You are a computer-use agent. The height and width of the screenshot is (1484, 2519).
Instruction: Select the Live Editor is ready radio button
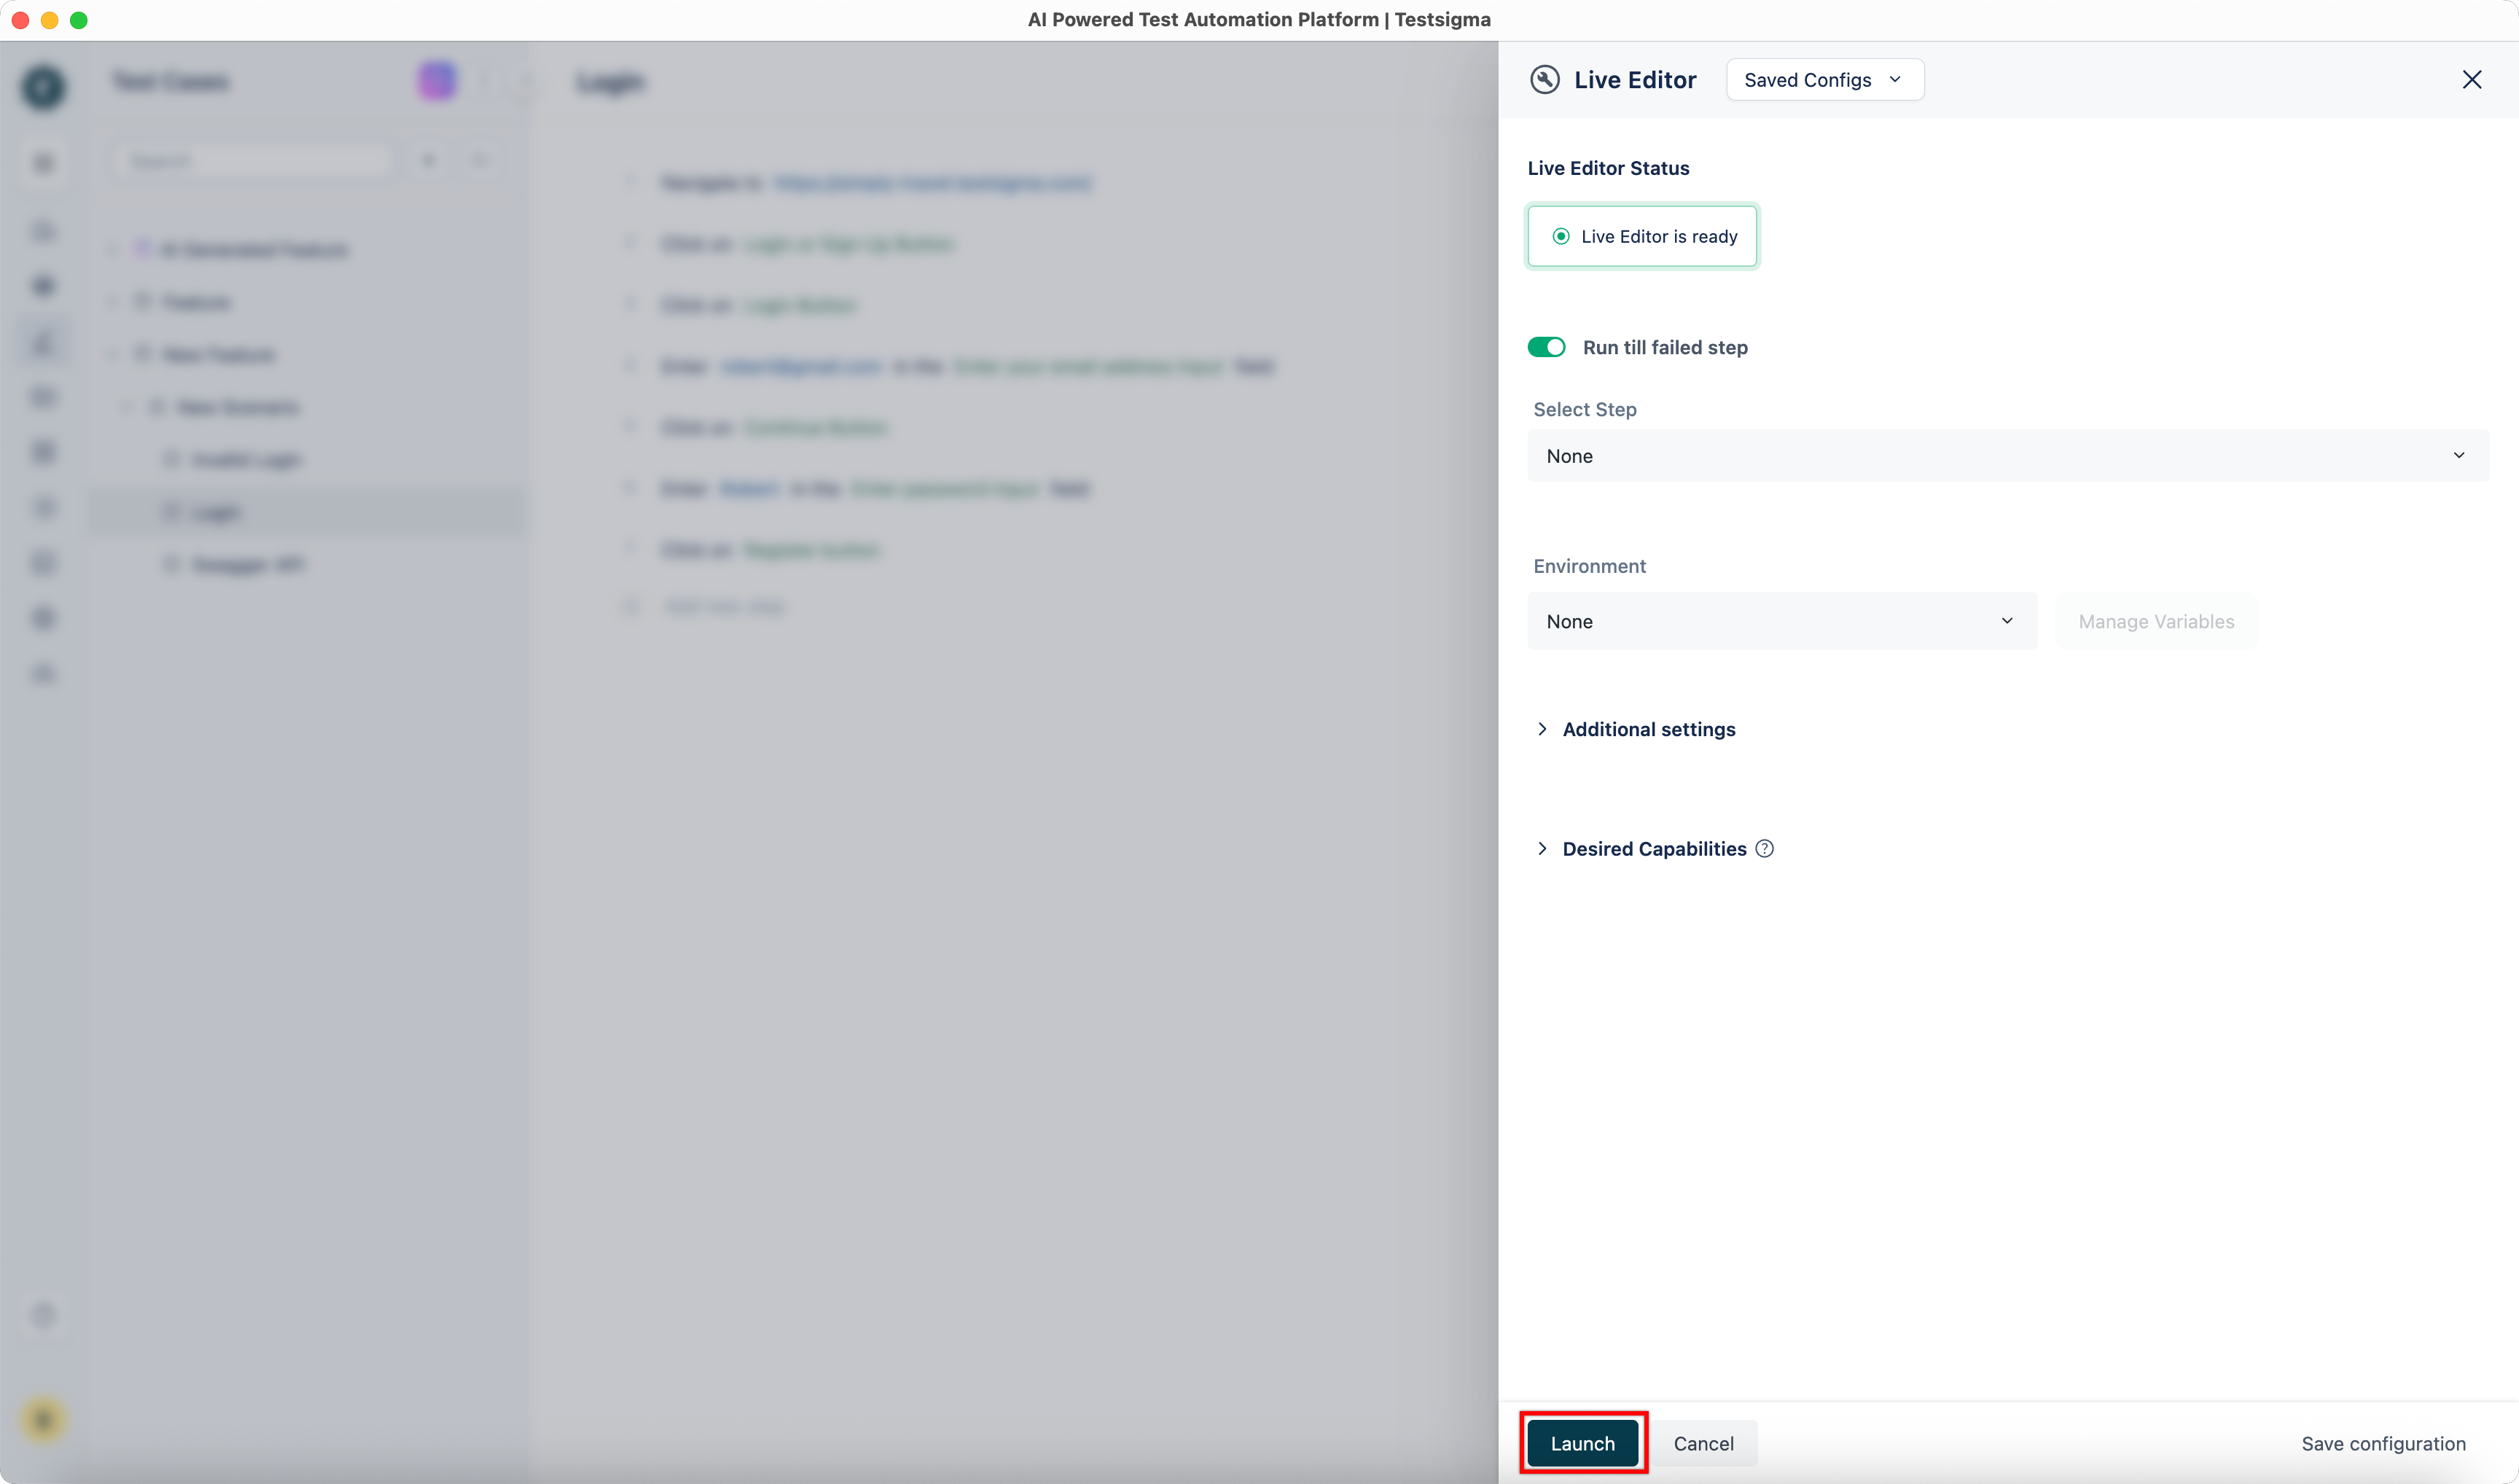1562,236
